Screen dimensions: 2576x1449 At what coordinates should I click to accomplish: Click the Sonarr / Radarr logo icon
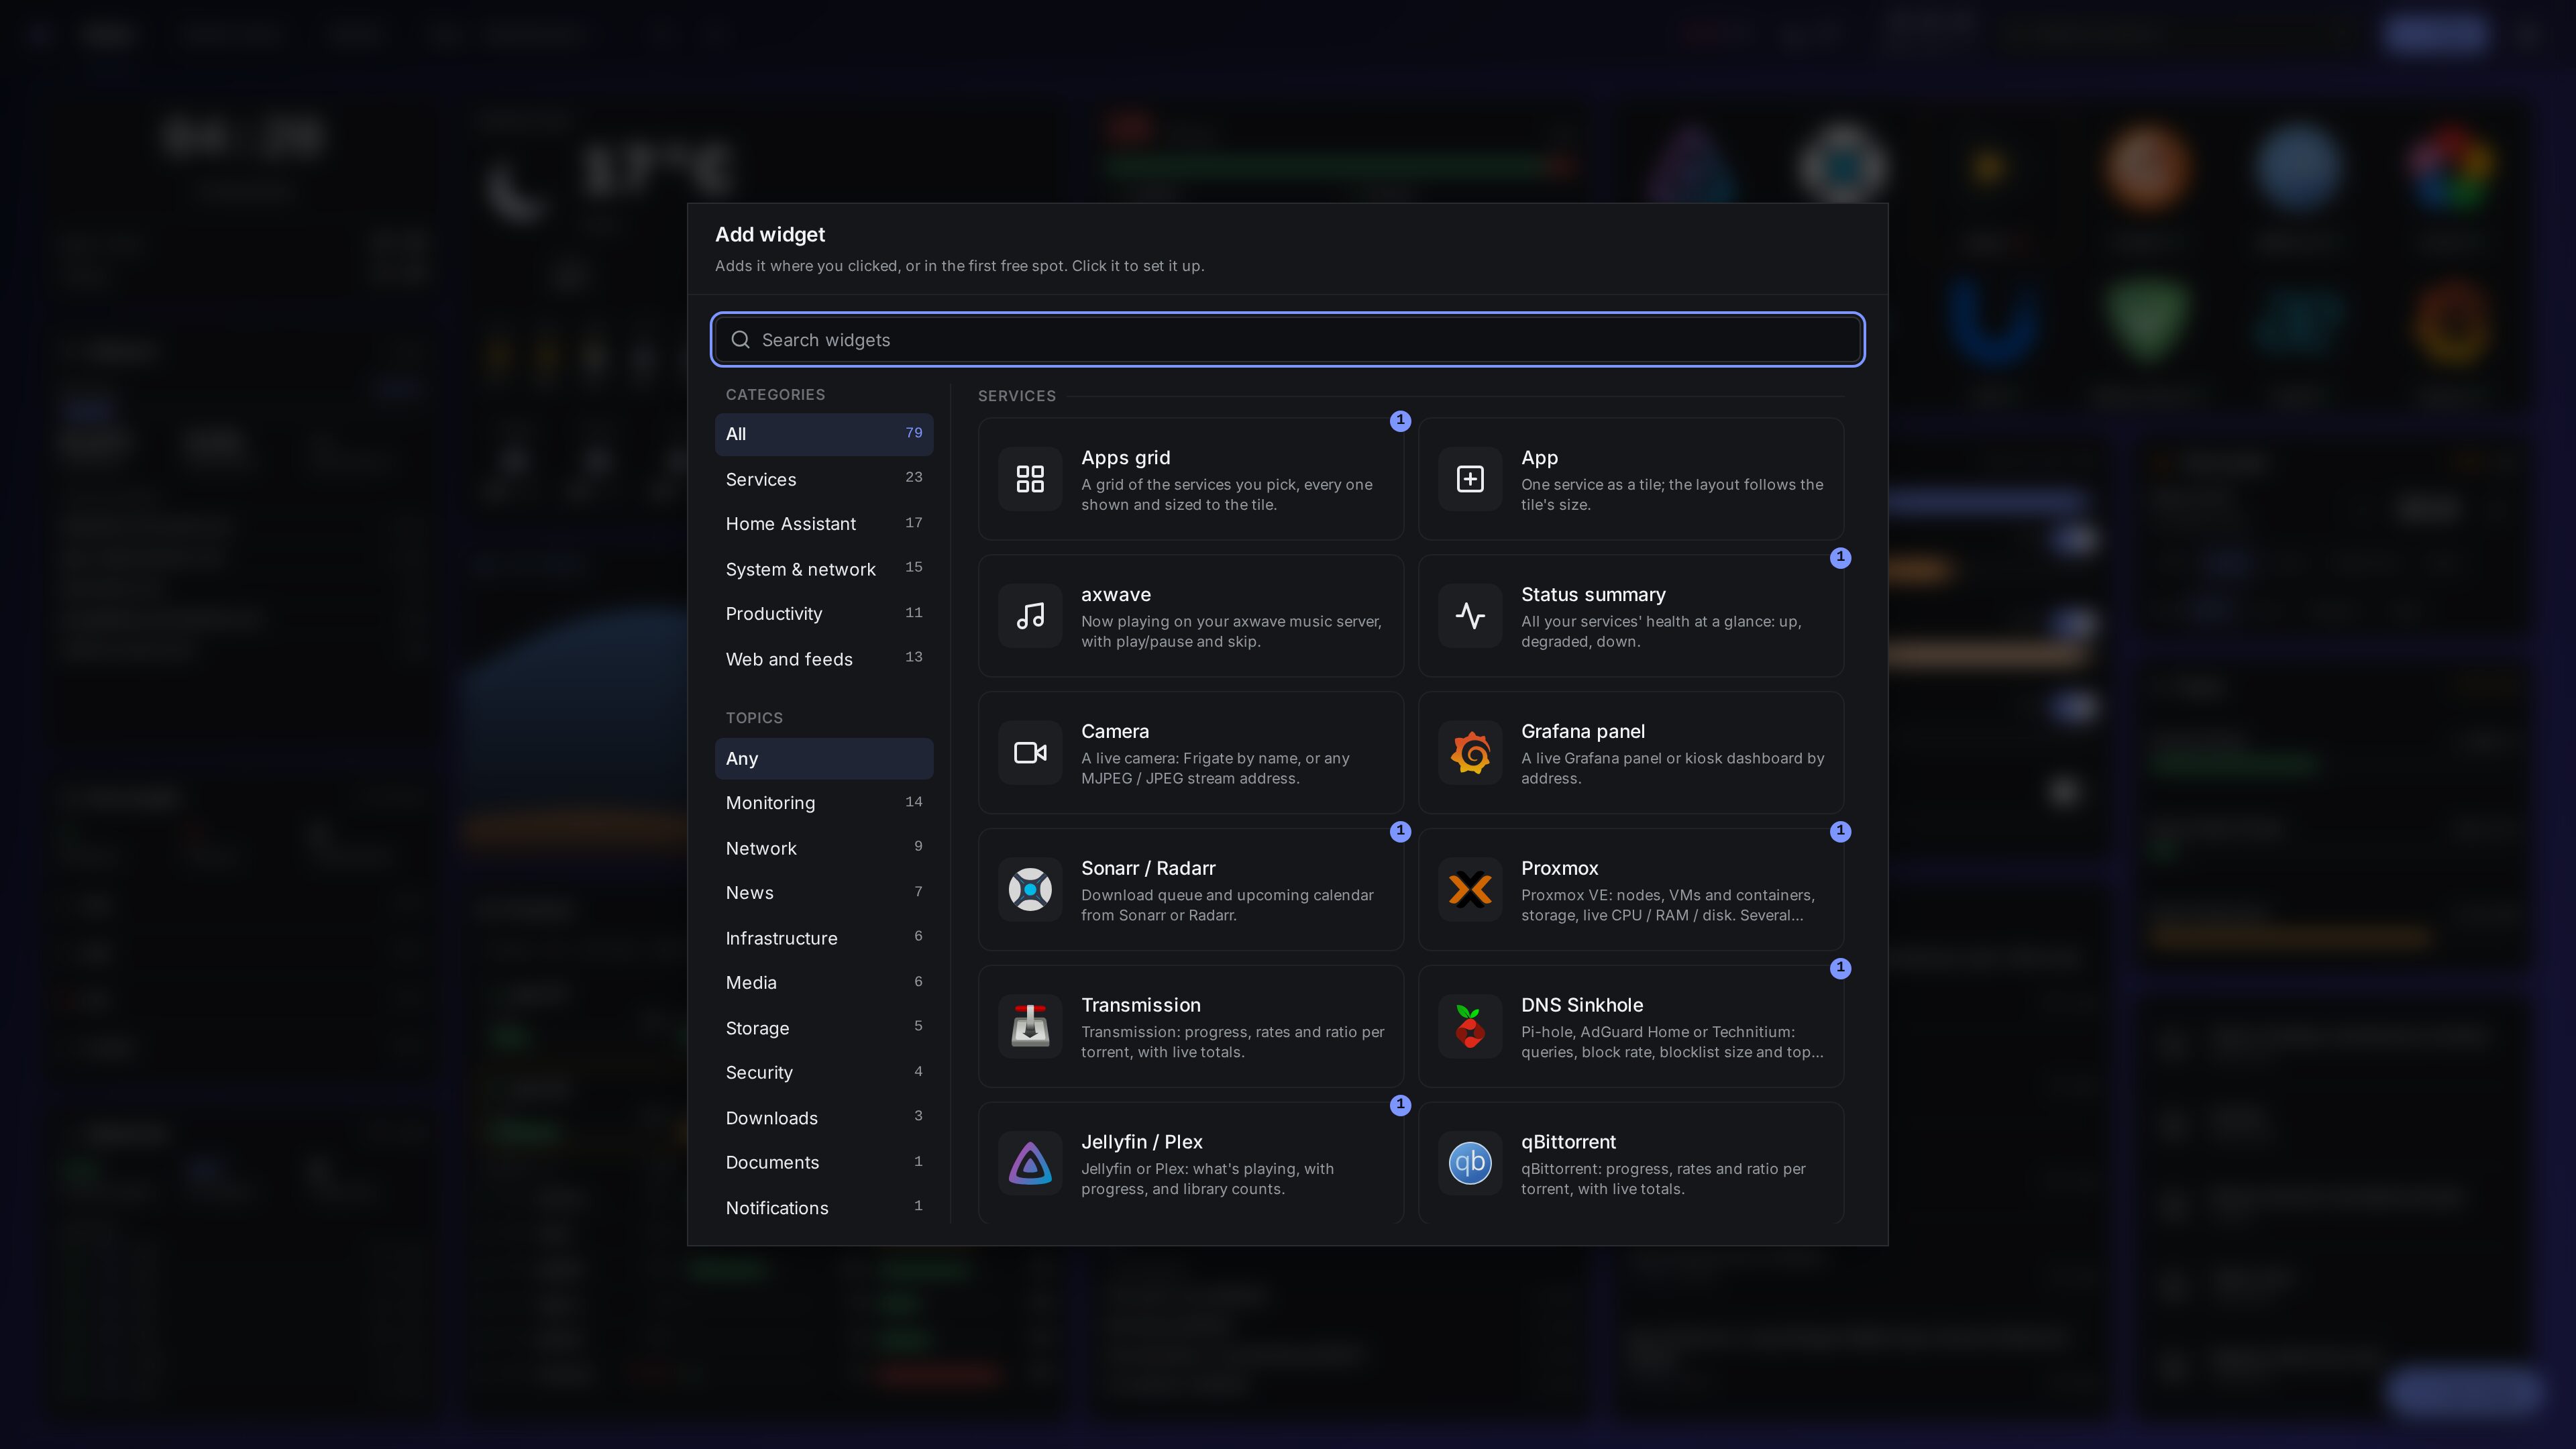[x=1030, y=890]
